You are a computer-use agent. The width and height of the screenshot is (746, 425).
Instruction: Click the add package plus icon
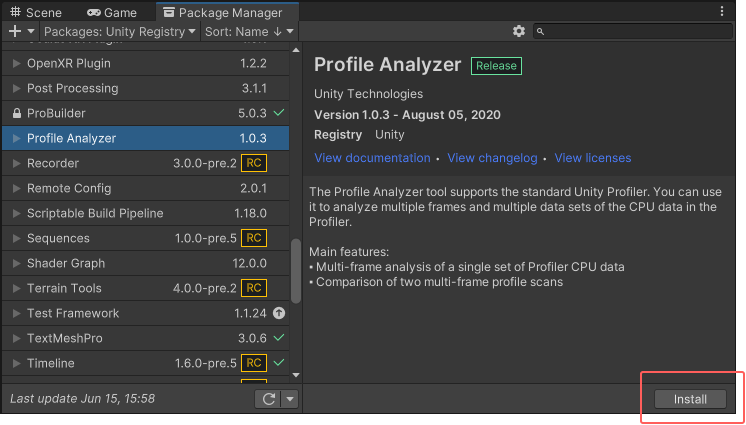[x=15, y=32]
